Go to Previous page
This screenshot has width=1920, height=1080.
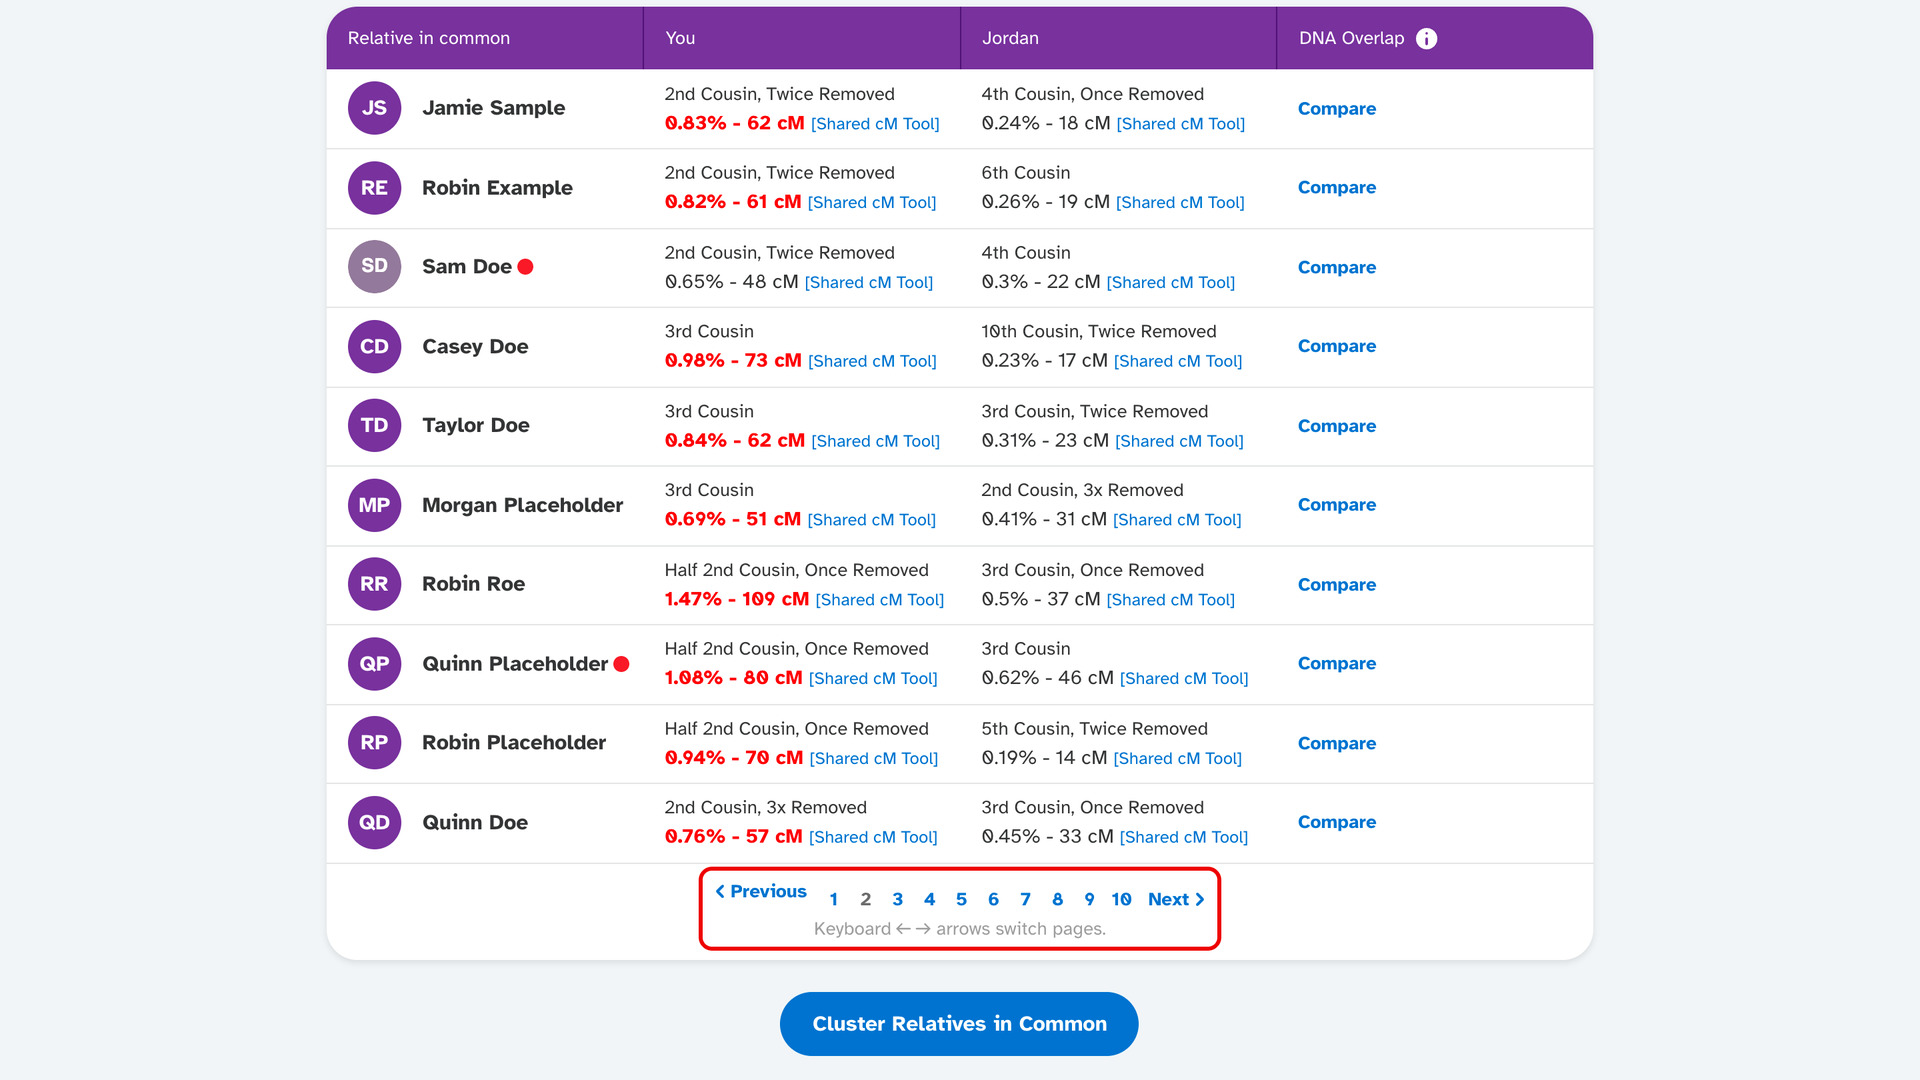[761, 891]
